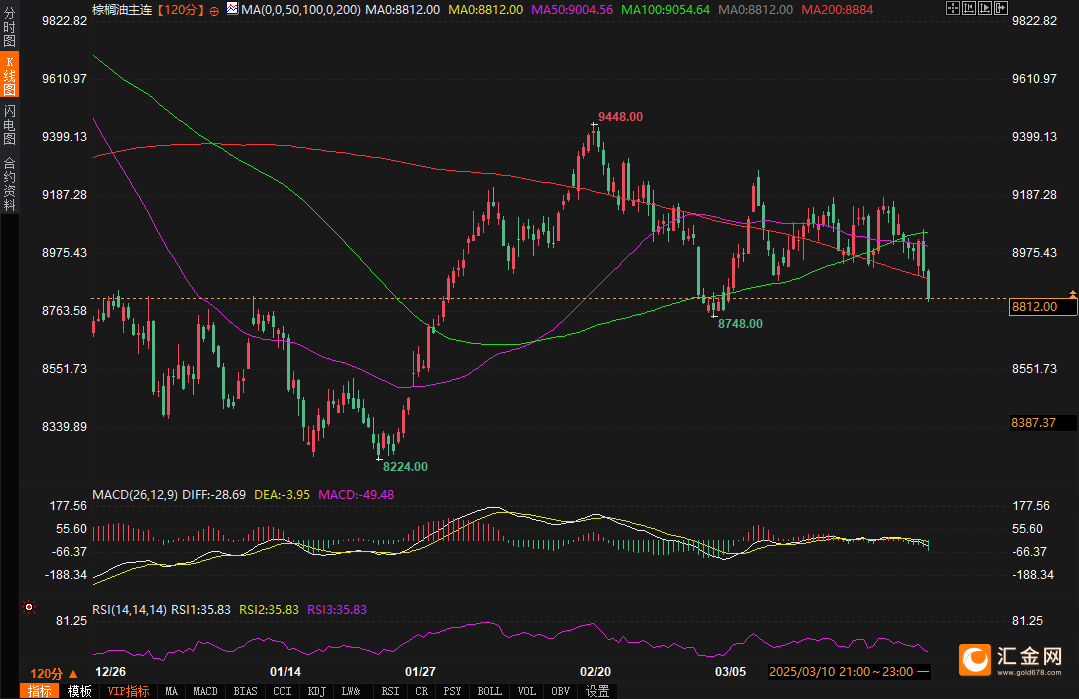Click the crosshair cursor icon at top right
This screenshot has height=699, width=1079.
[x=953, y=8]
